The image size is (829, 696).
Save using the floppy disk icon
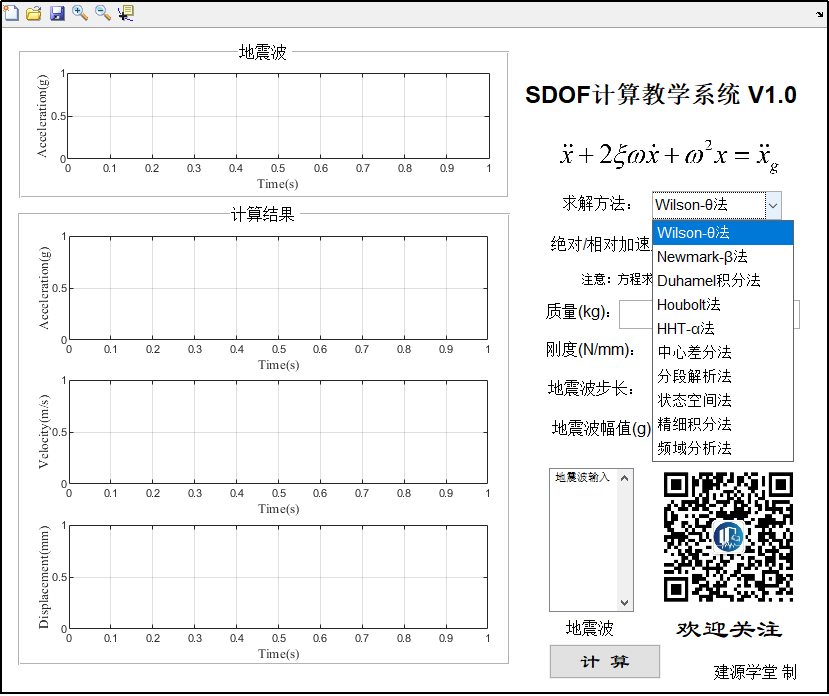point(57,13)
